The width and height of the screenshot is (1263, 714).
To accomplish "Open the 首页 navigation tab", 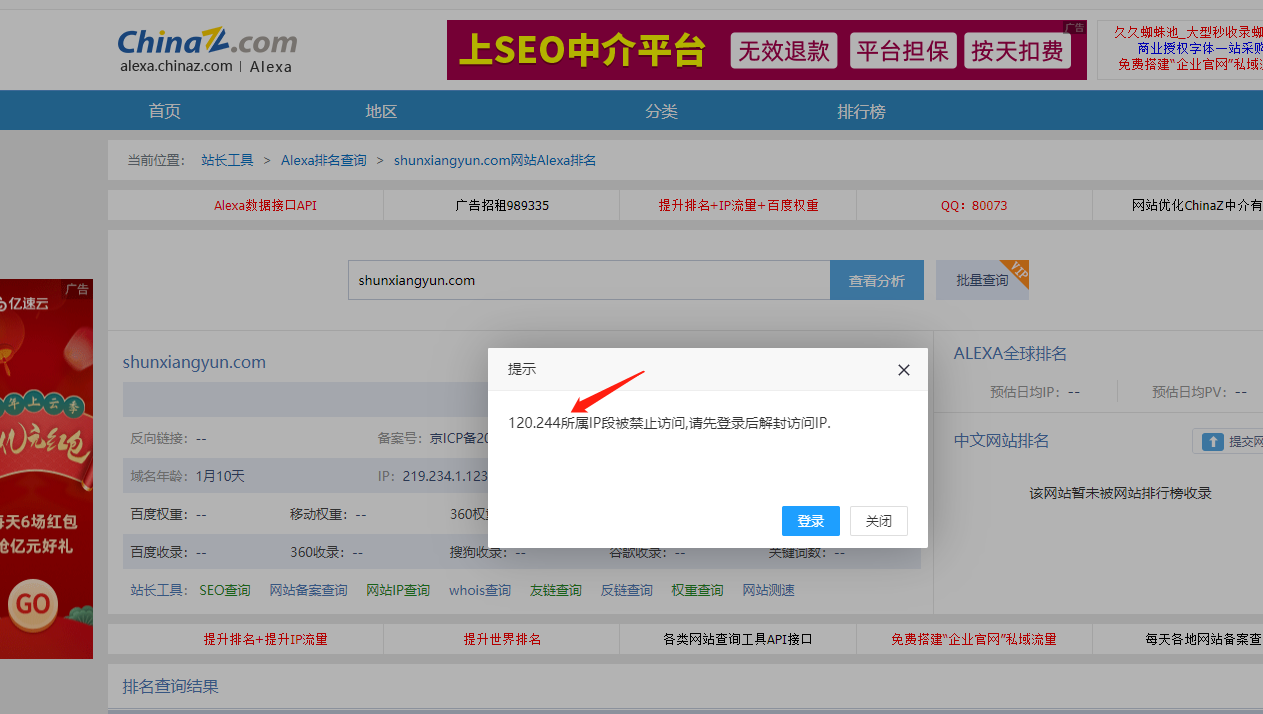I will (x=165, y=111).
